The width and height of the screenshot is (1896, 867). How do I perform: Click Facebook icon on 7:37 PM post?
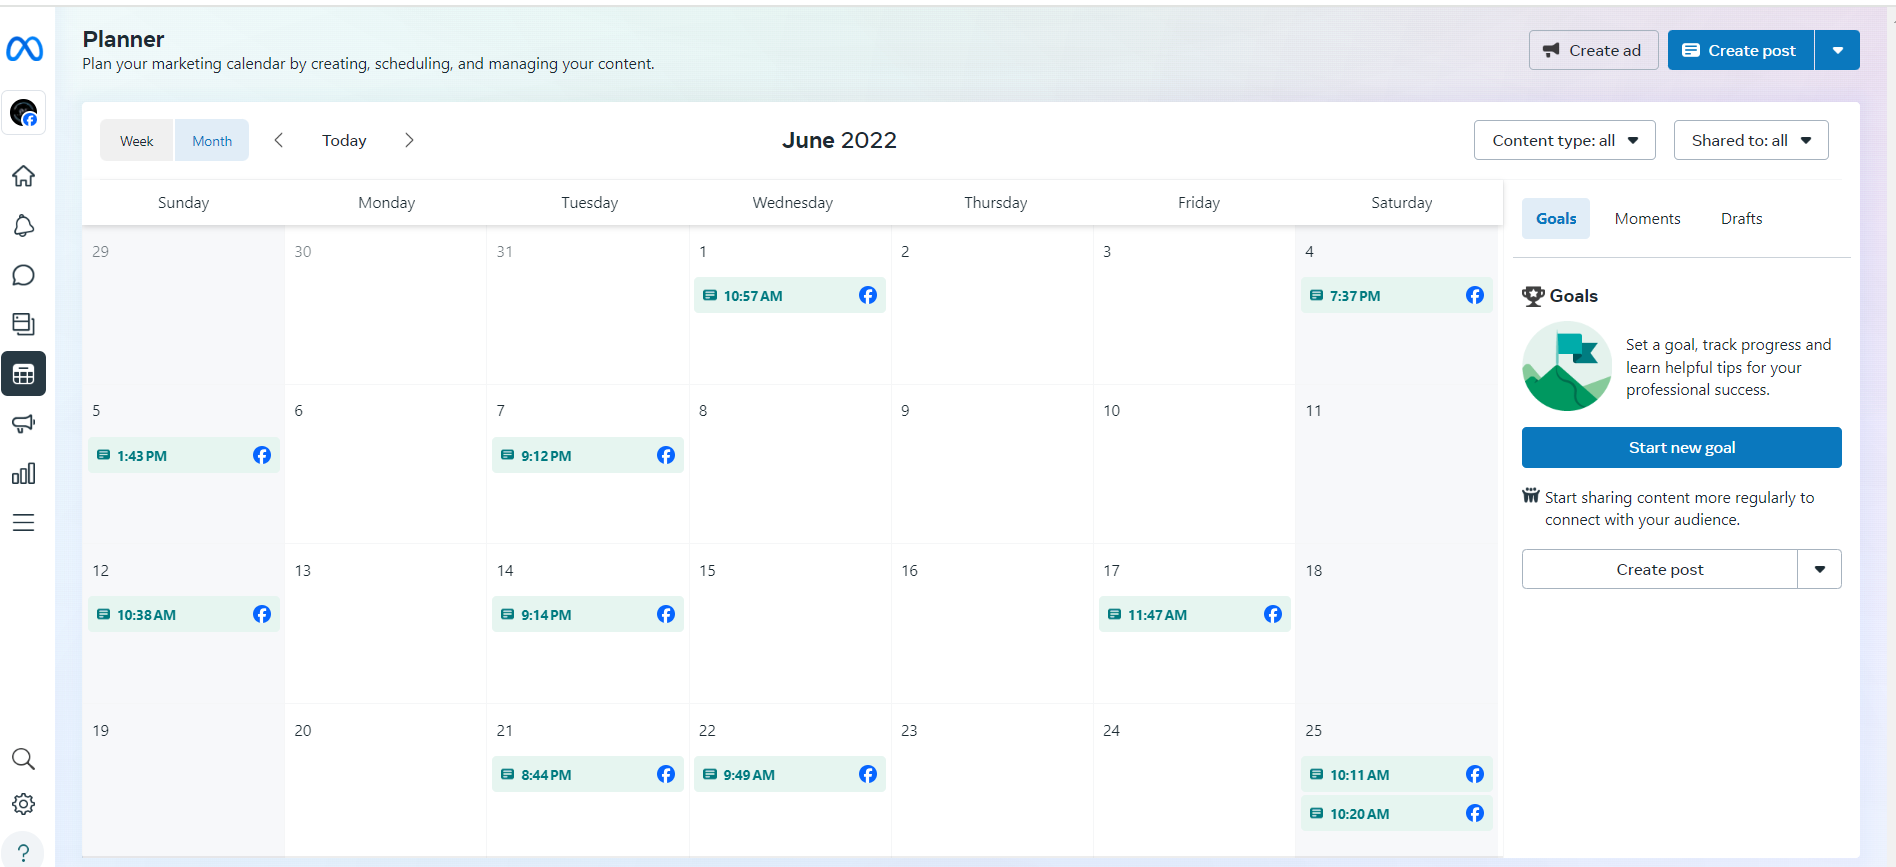coord(1475,295)
